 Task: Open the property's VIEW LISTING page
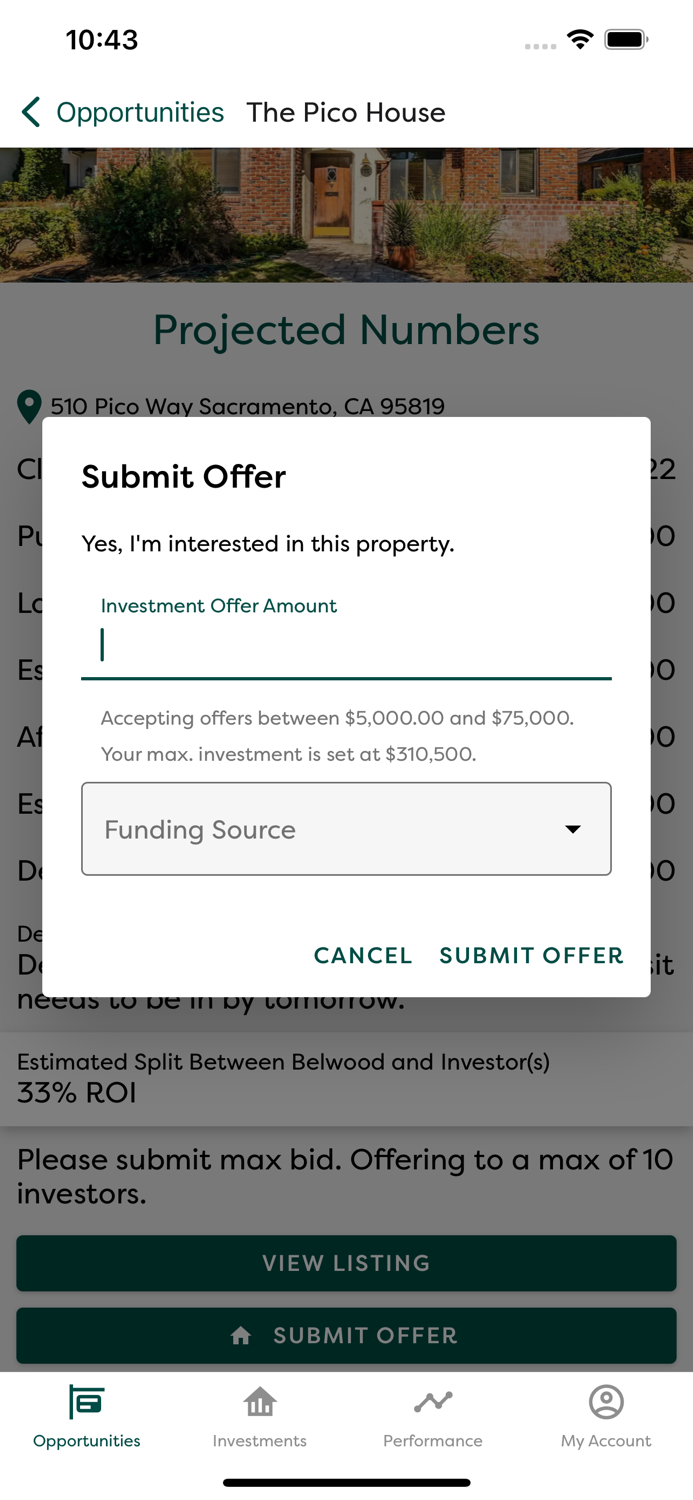[x=346, y=1263]
